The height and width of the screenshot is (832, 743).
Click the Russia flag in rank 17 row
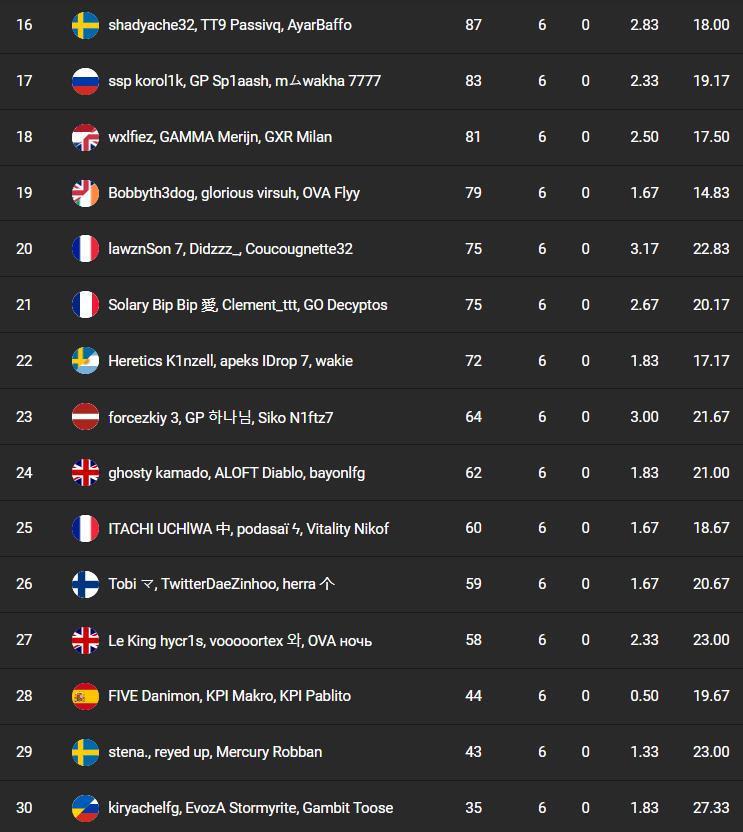[x=85, y=81]
